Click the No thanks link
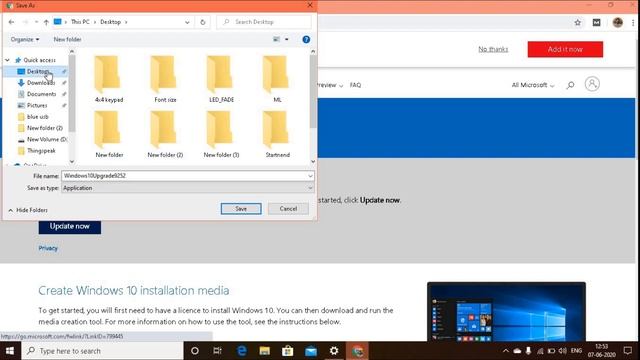 pyautogui.click(x=493, y=49)
